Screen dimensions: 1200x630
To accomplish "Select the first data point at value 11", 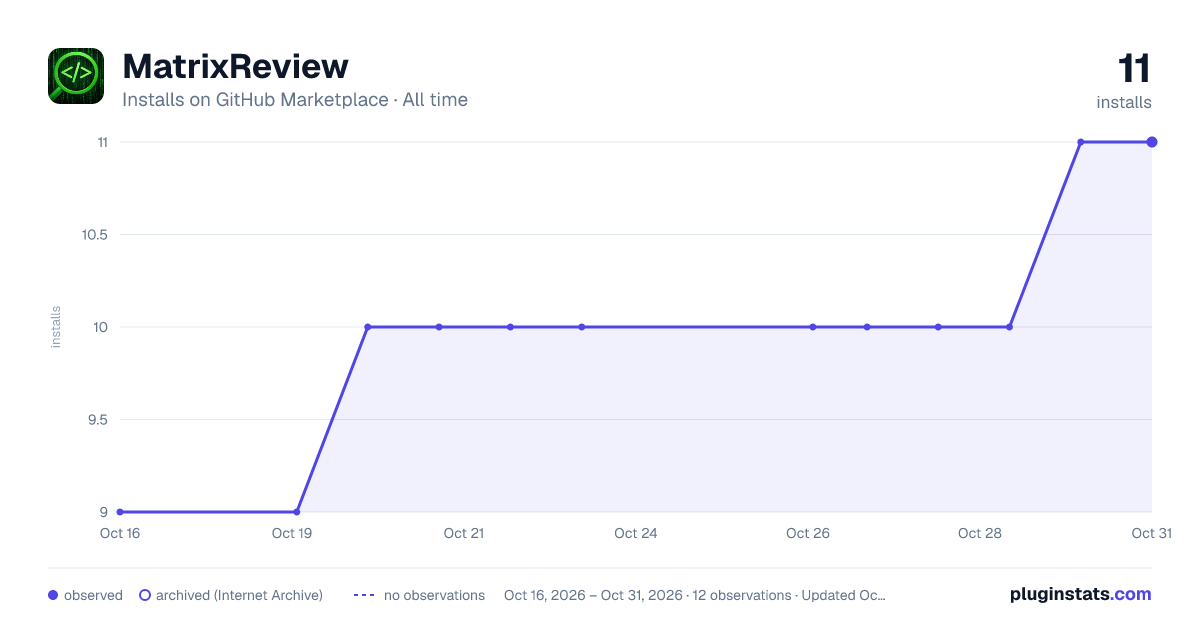I will click(1081, 142).
